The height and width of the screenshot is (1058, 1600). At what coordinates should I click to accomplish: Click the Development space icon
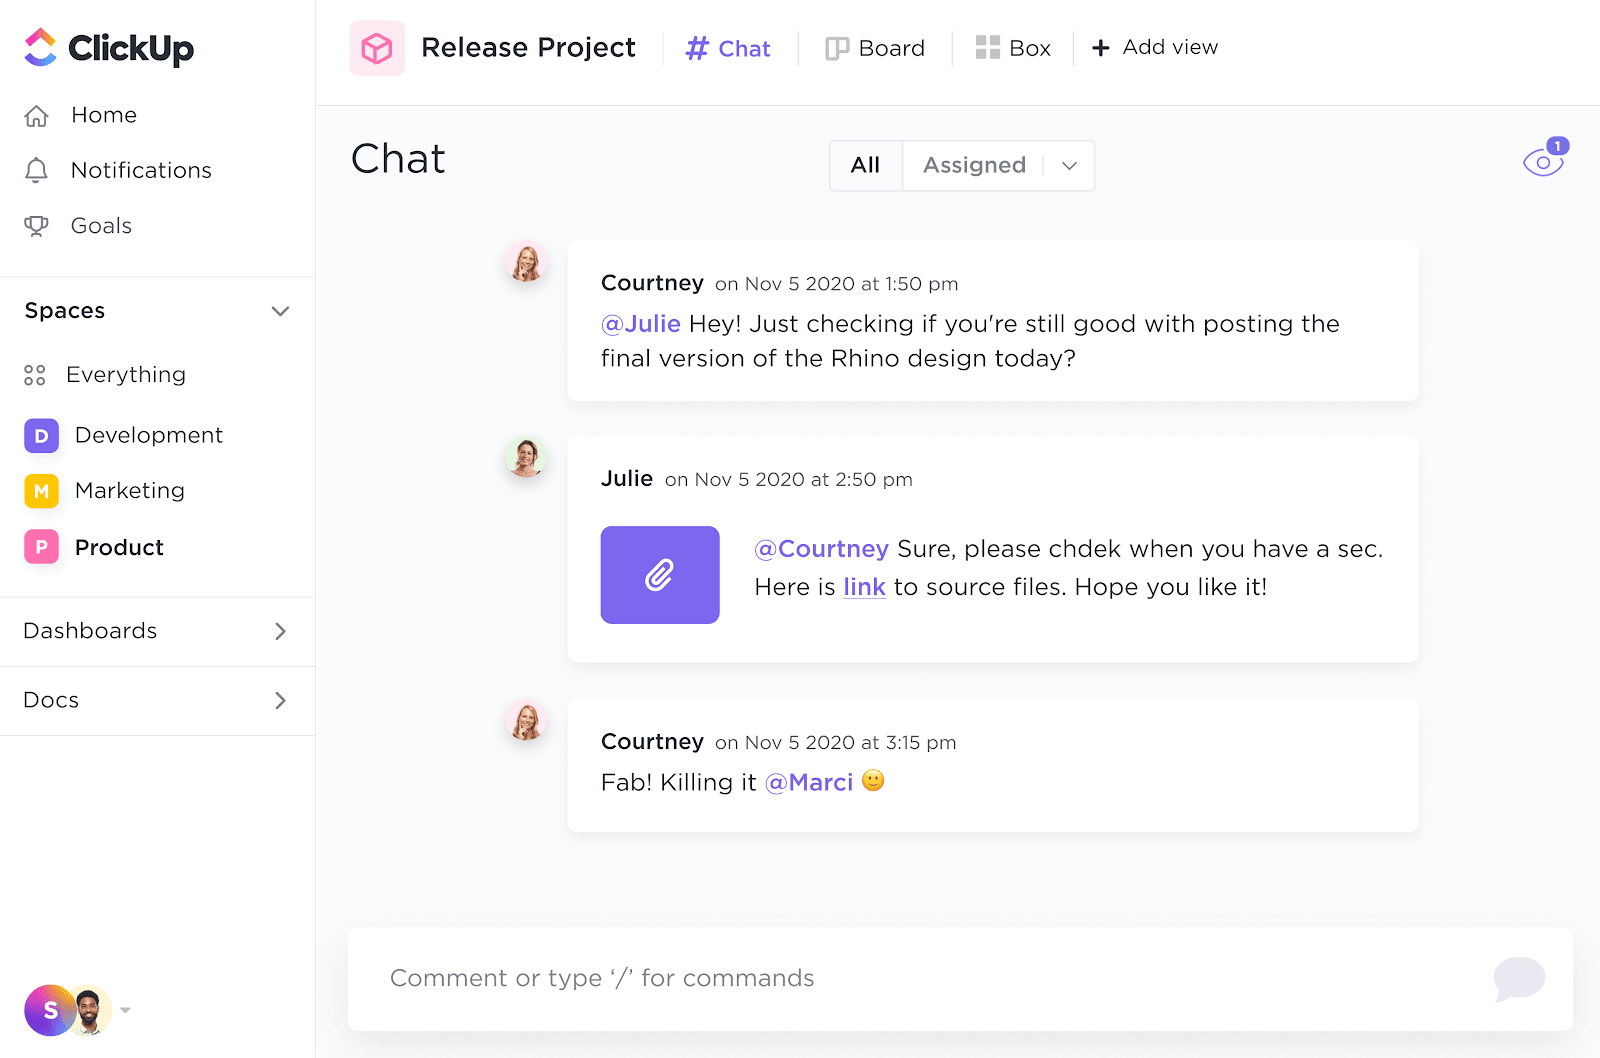click(40, 435)
